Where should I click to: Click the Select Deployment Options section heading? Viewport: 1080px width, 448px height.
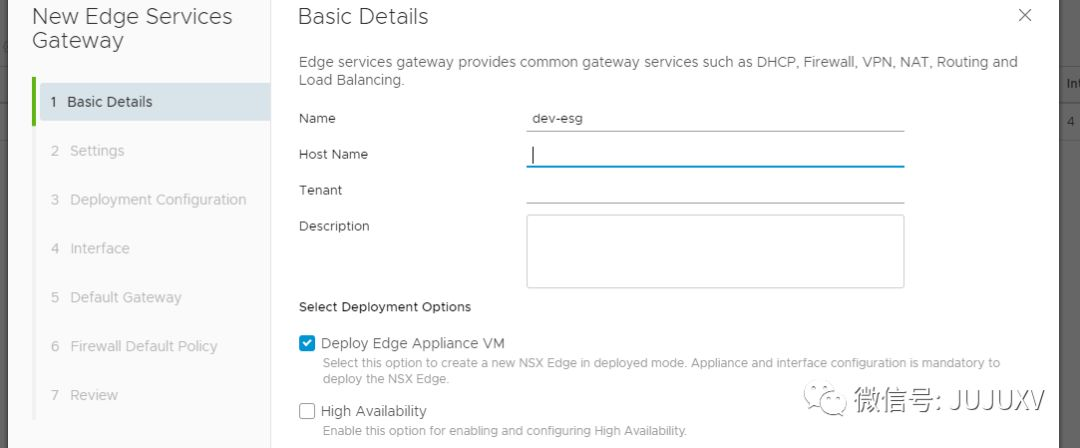[384, 307]
